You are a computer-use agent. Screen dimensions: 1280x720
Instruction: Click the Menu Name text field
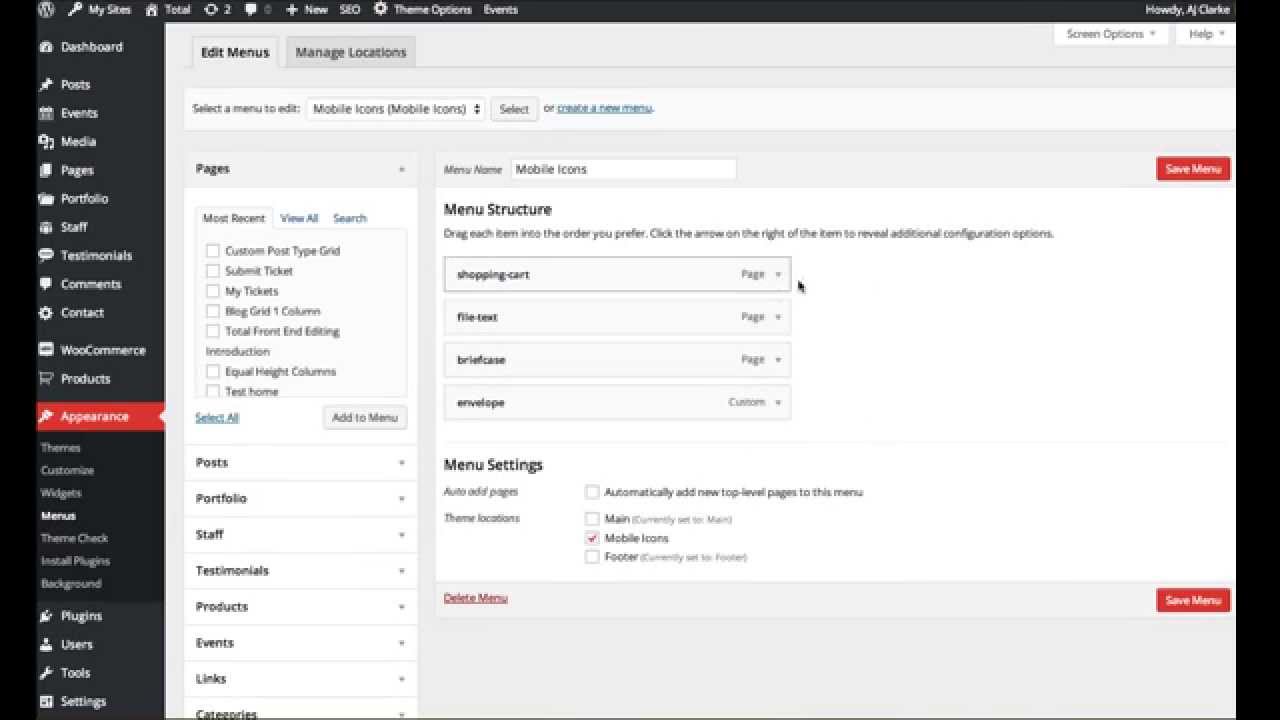[x=623, y=169]
